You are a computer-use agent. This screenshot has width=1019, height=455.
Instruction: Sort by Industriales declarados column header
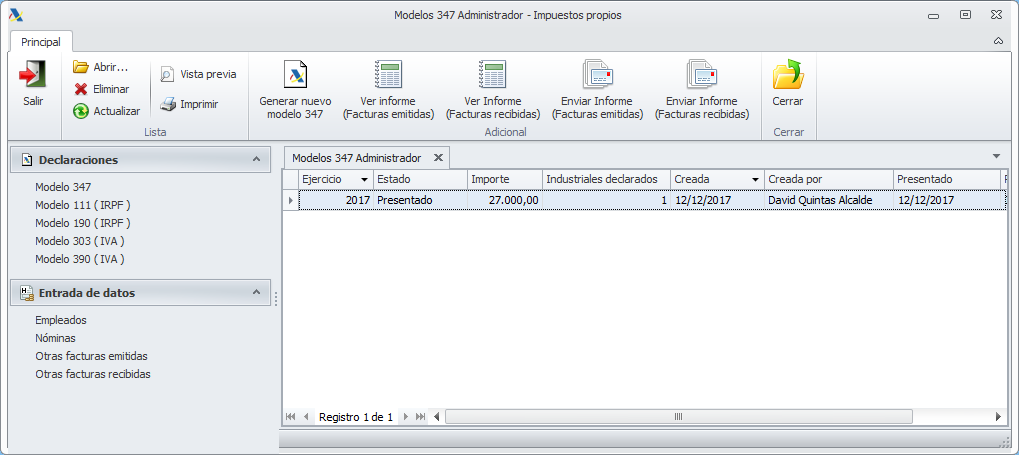tap(606, 179)
